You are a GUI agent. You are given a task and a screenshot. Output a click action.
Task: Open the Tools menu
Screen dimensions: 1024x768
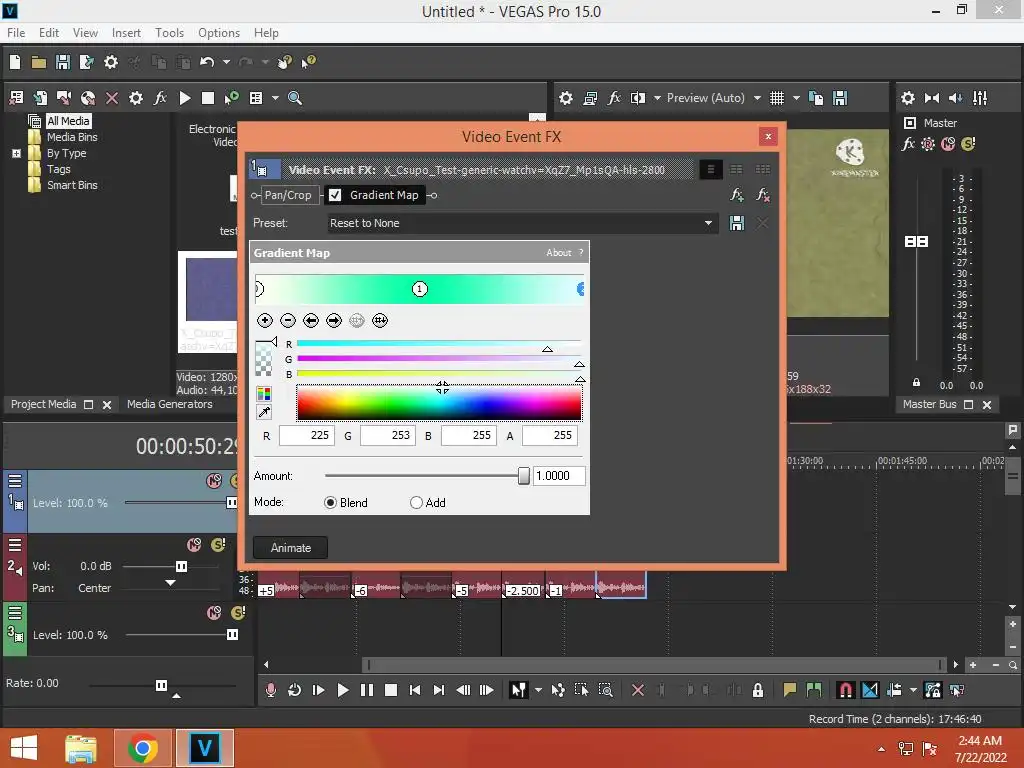[169, 33]
